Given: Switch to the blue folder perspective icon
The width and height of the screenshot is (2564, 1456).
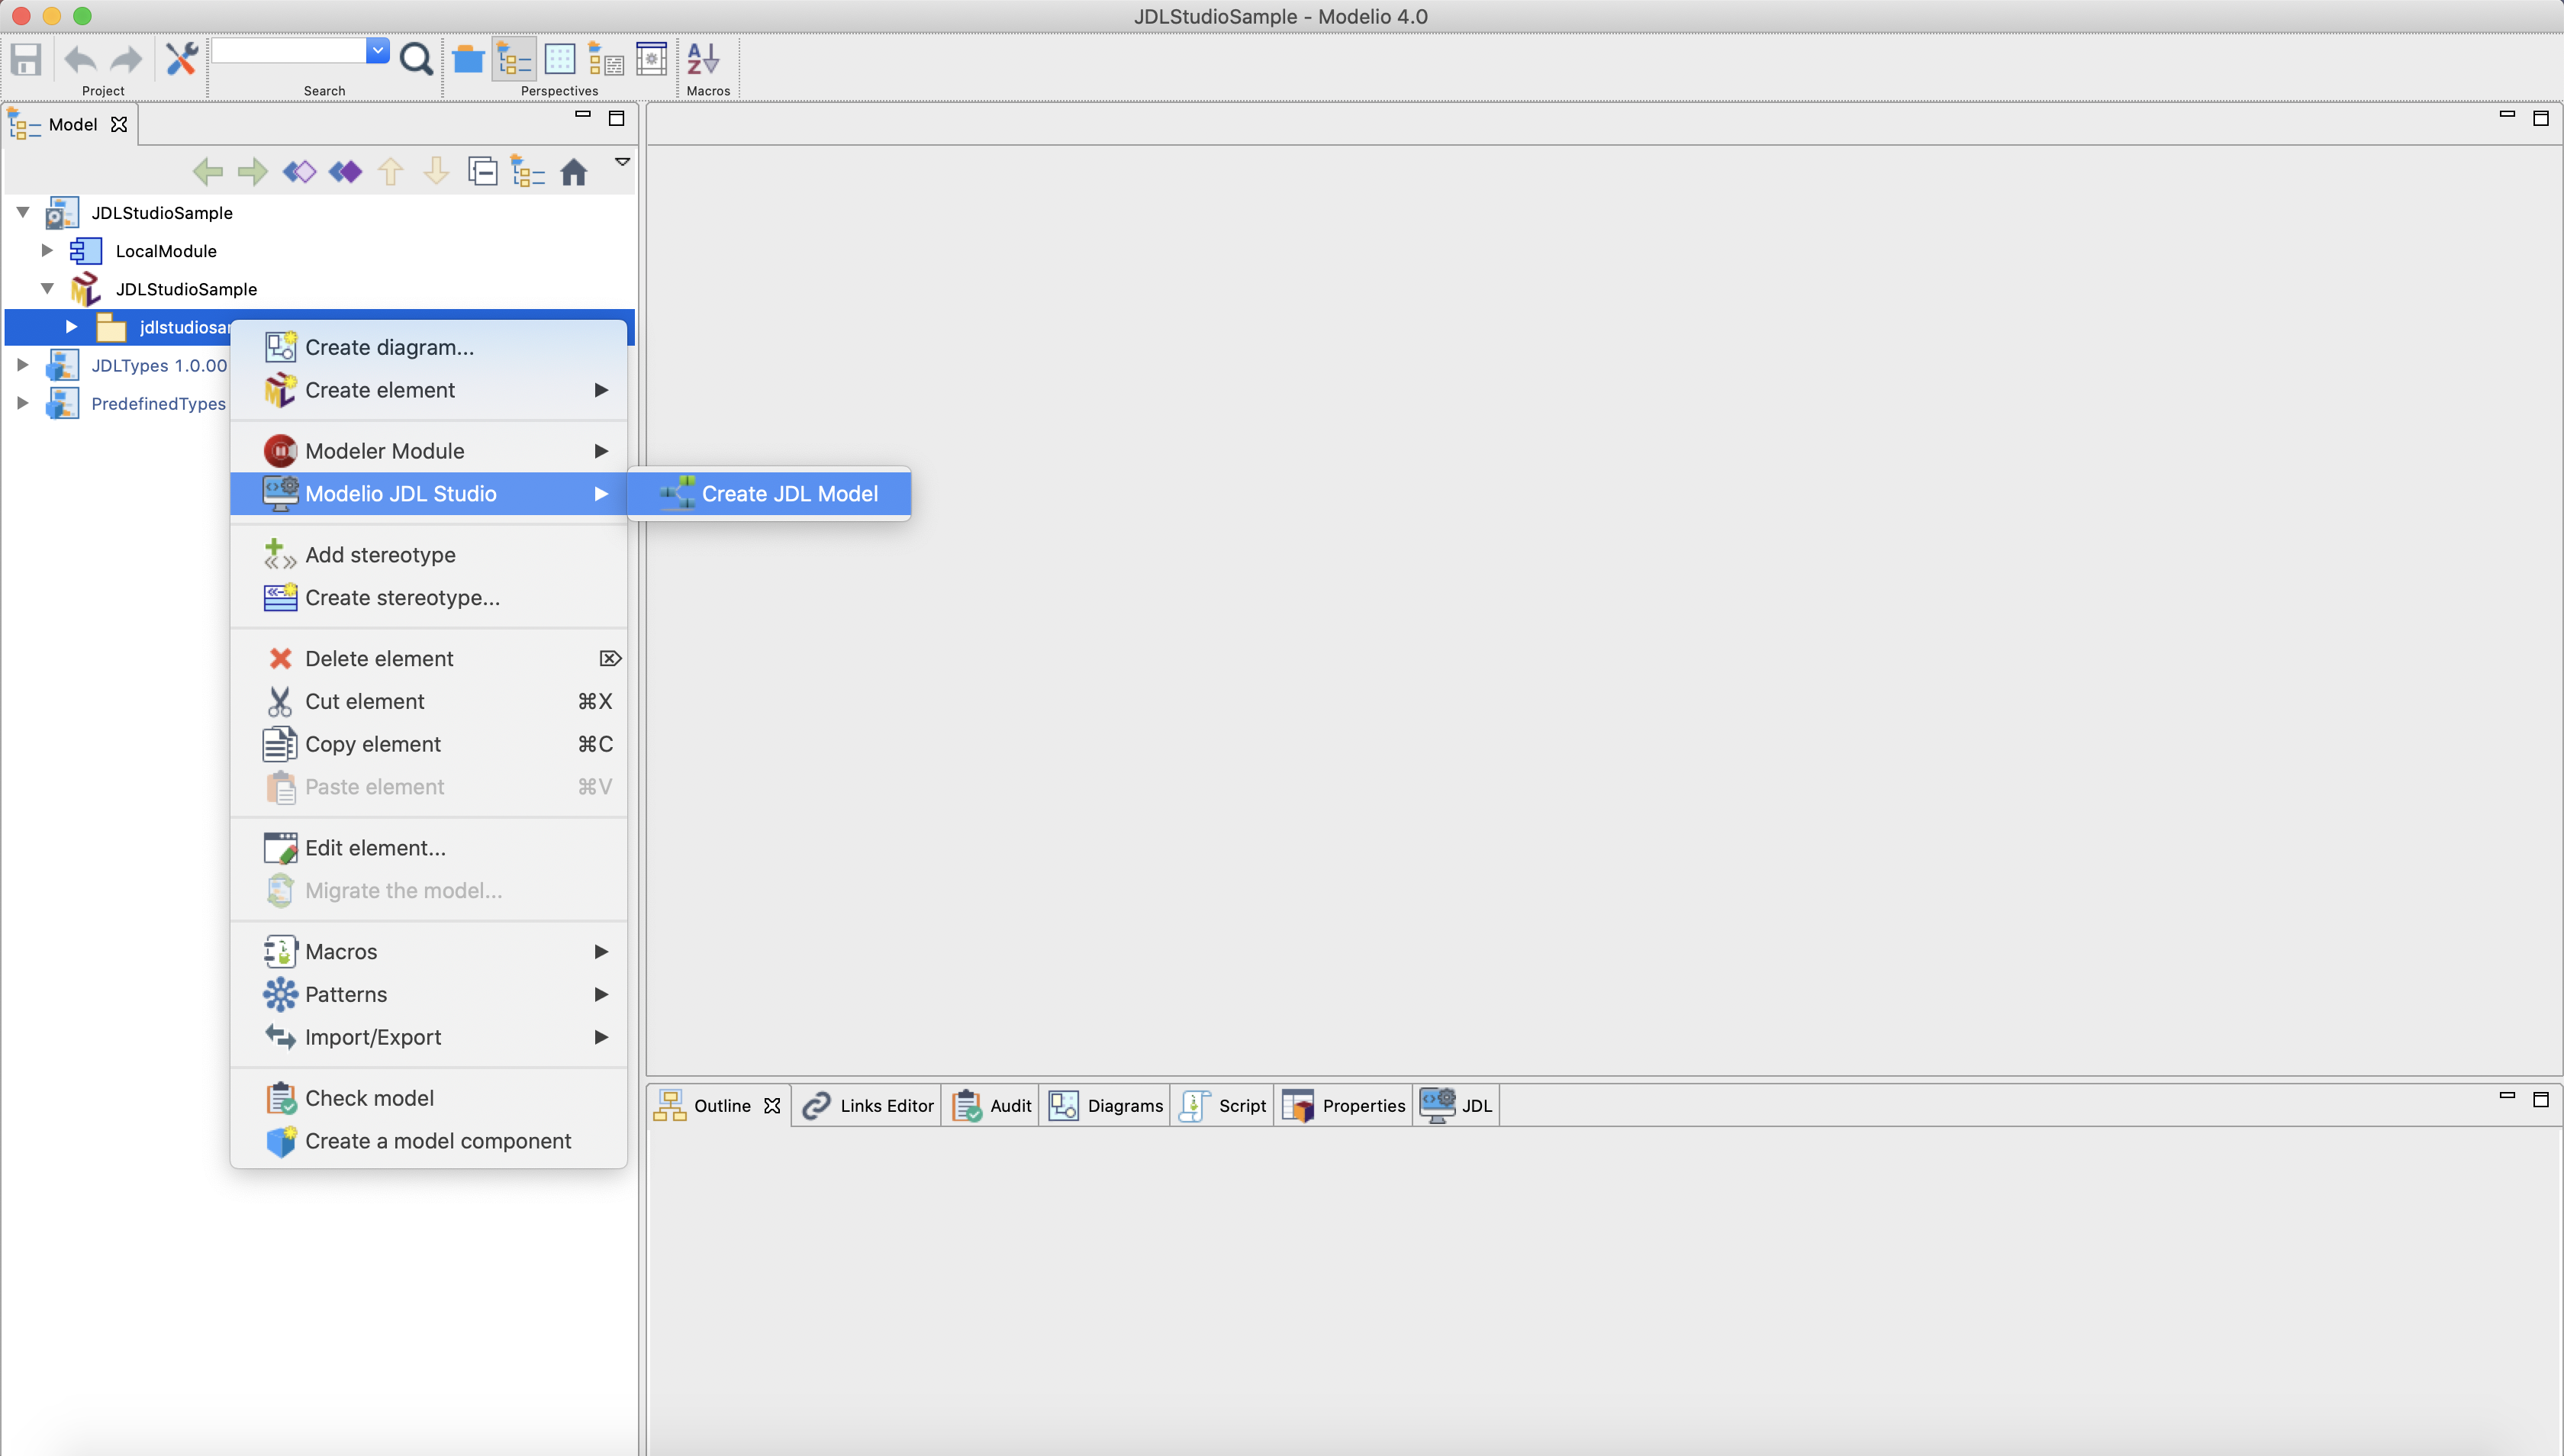Looking at the screenshot, I should tap(468, 59).
